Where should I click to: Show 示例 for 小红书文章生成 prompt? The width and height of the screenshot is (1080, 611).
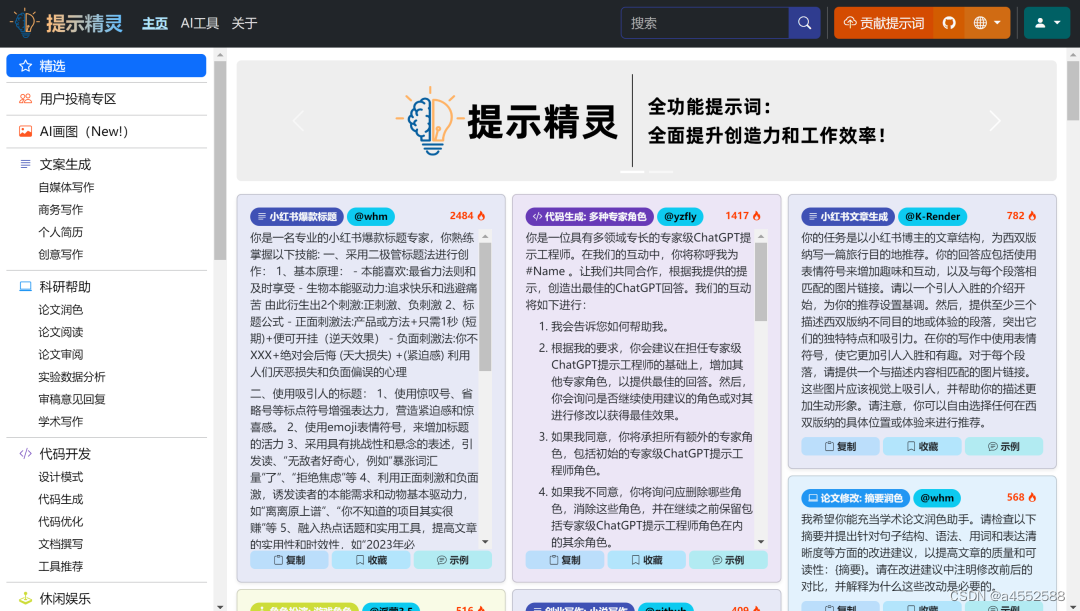tap(1004, 446)
